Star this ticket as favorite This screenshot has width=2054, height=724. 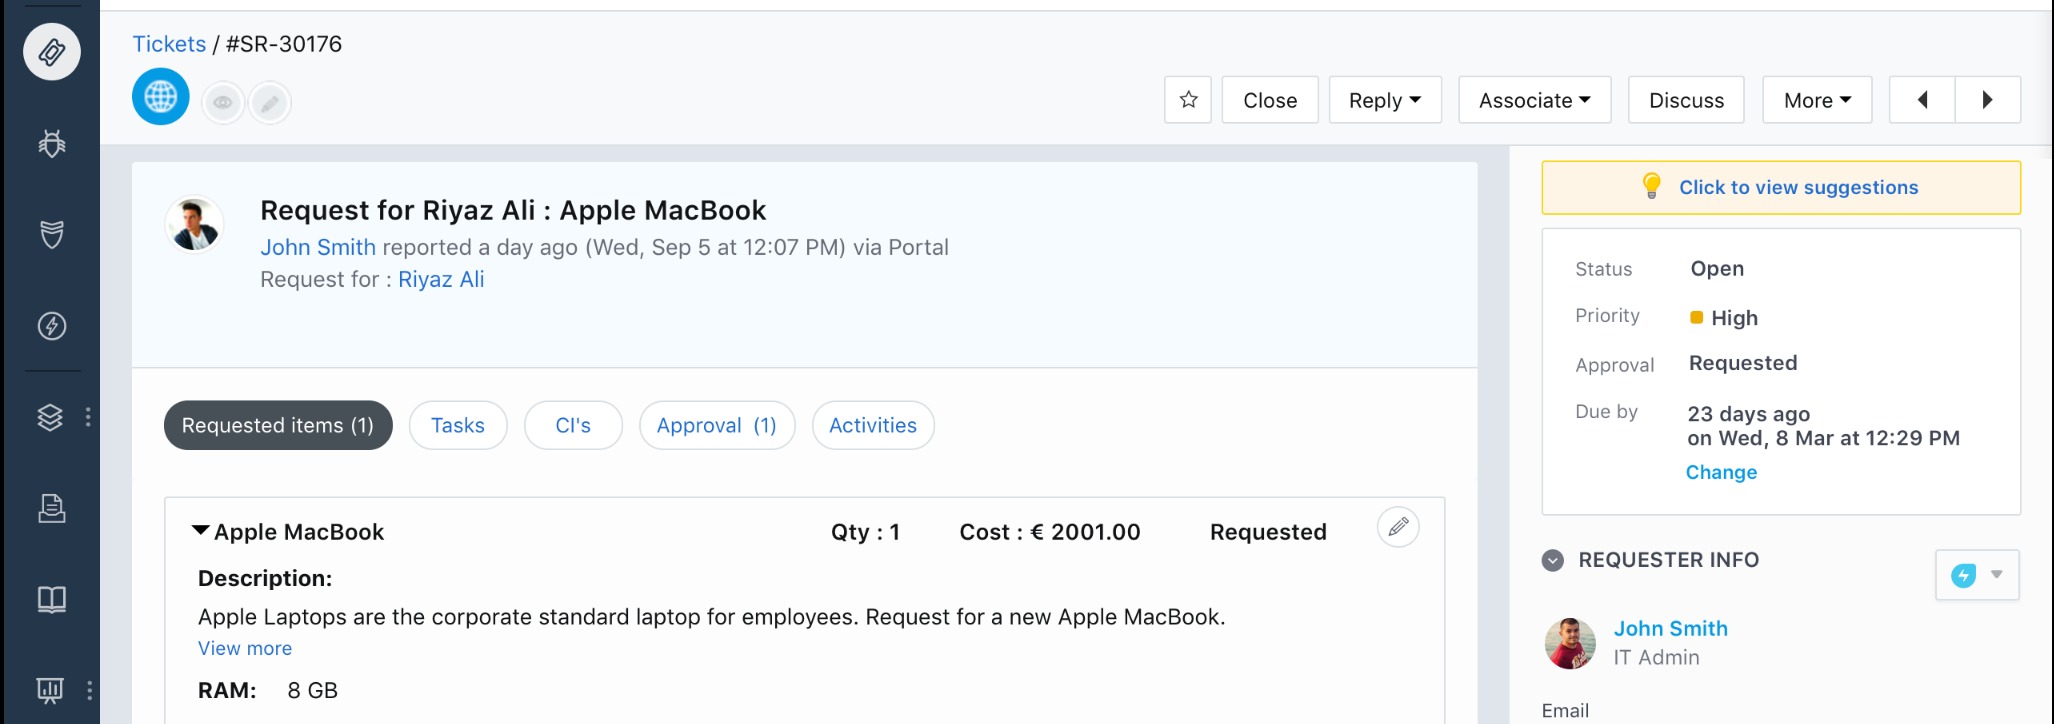coord(1188,100)
